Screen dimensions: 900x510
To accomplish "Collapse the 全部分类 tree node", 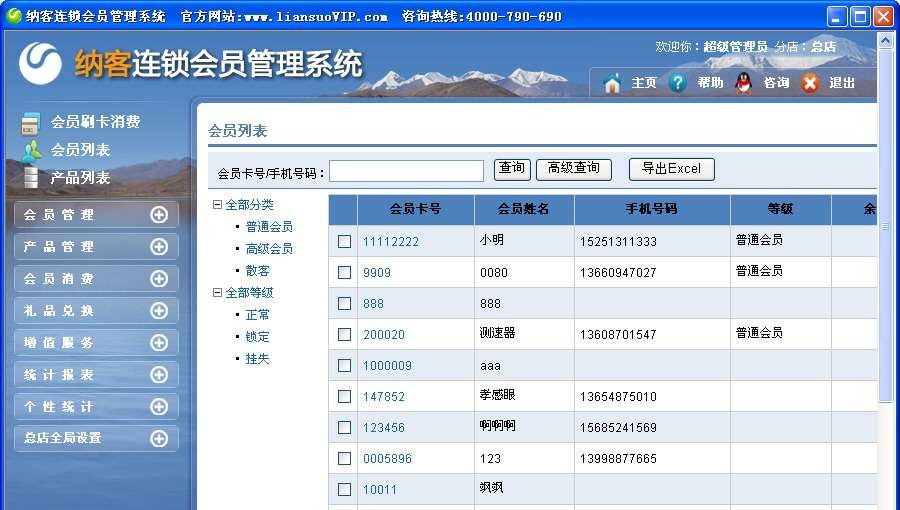I will point(217,204).
